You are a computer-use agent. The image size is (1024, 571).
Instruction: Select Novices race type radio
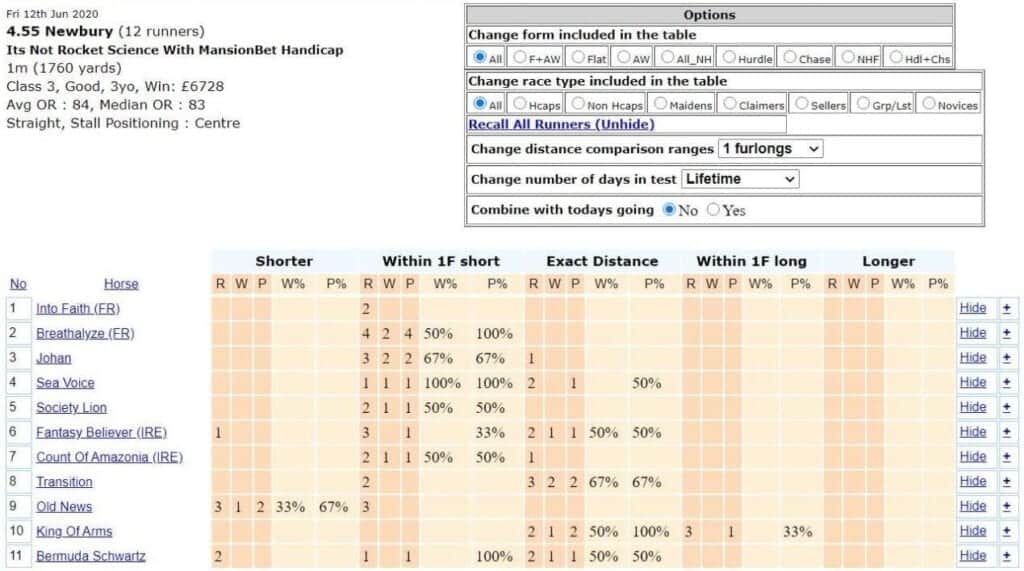coord(929,104)
